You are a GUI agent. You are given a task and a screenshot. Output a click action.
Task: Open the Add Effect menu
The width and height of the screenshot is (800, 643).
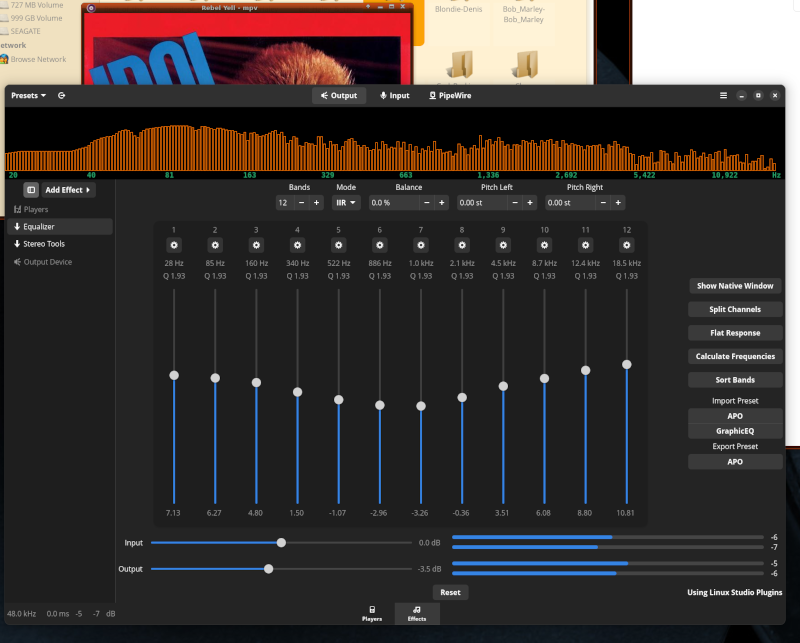coord(69,190)
